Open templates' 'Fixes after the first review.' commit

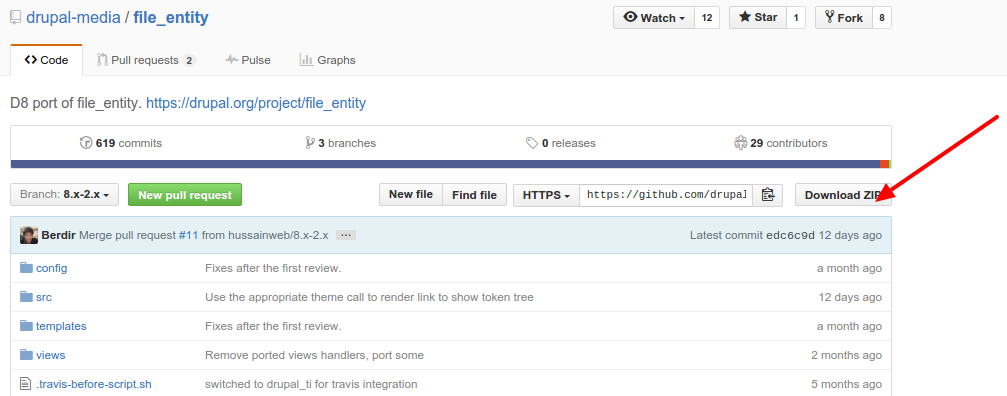click(x=273, y=326)
